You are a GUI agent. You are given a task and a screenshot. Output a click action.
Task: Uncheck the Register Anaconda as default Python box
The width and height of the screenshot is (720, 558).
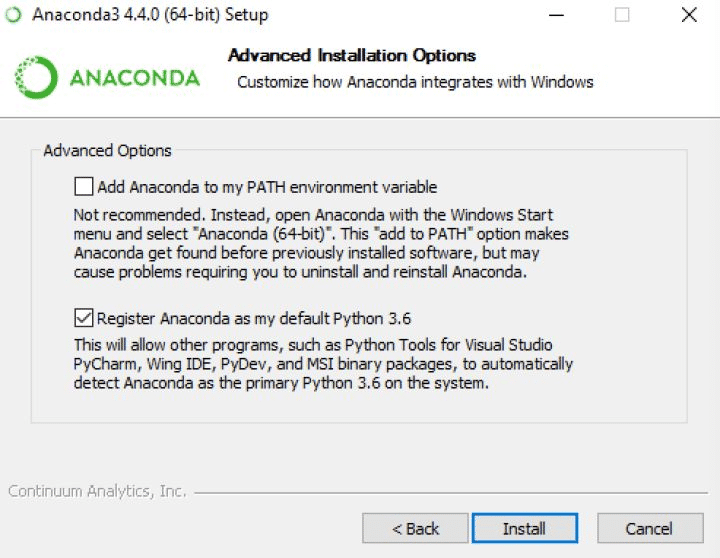coord(83,319)
